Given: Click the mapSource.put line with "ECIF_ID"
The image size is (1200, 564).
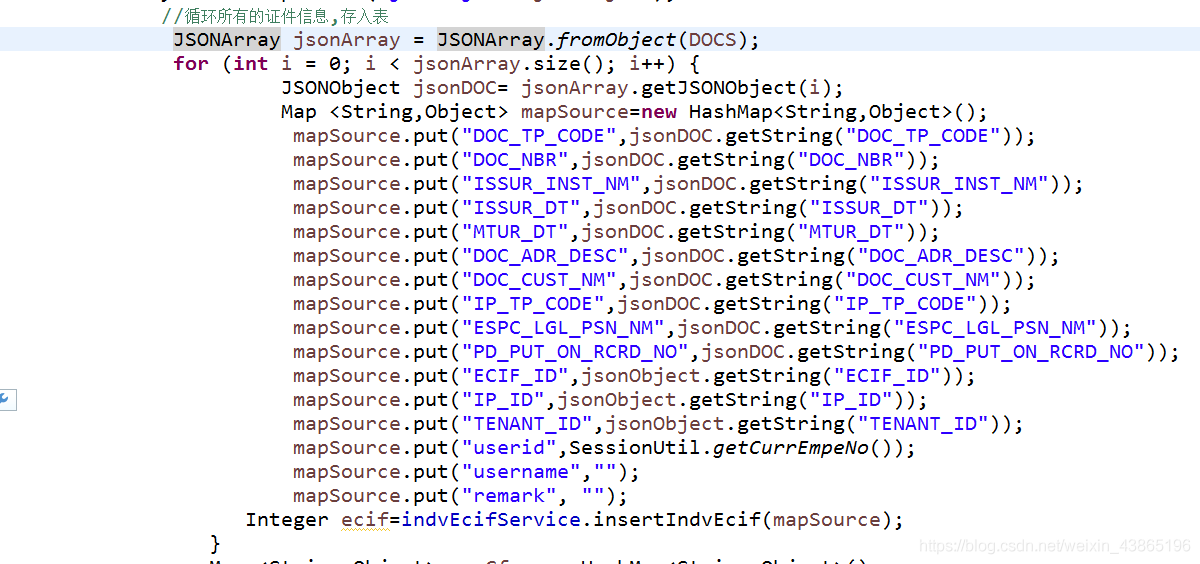Looking at the screenshot, I should click(x=634, y=376).
